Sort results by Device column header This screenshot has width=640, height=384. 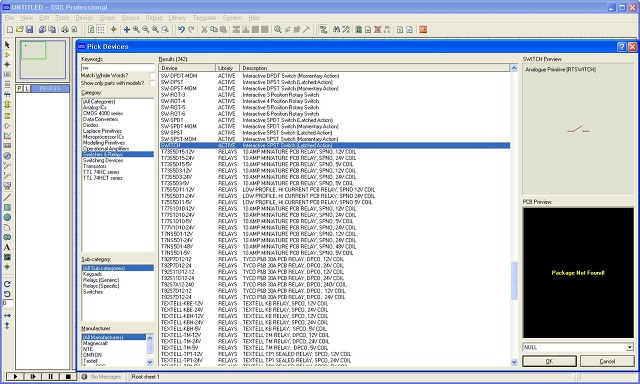tap(187, 68)
